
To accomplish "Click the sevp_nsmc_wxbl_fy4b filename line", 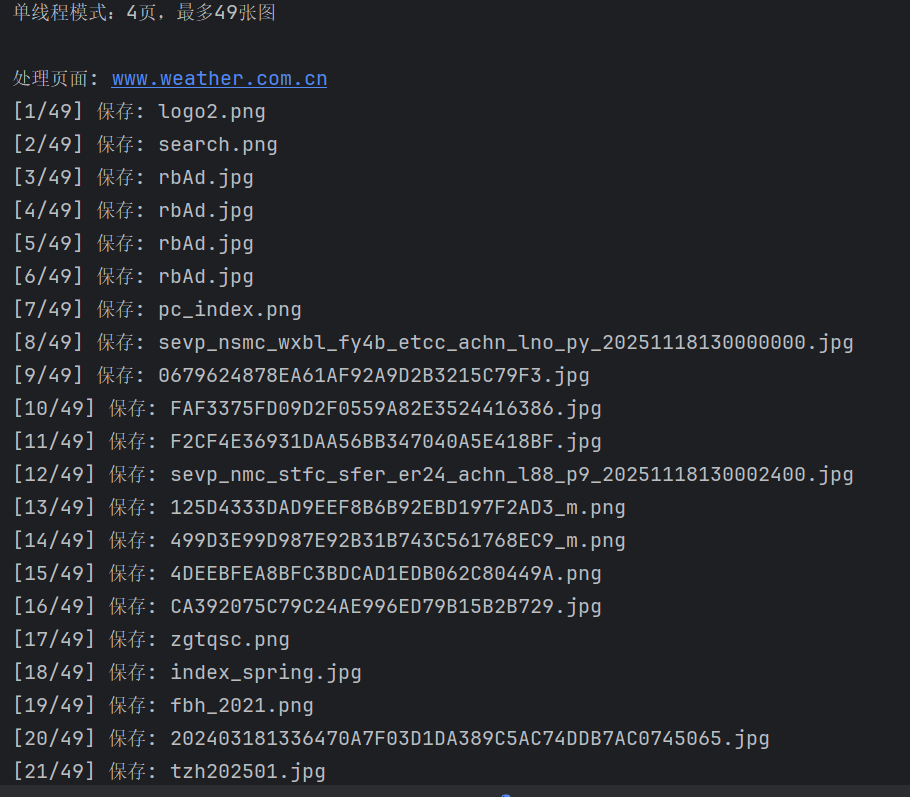I will click(433, 342).
